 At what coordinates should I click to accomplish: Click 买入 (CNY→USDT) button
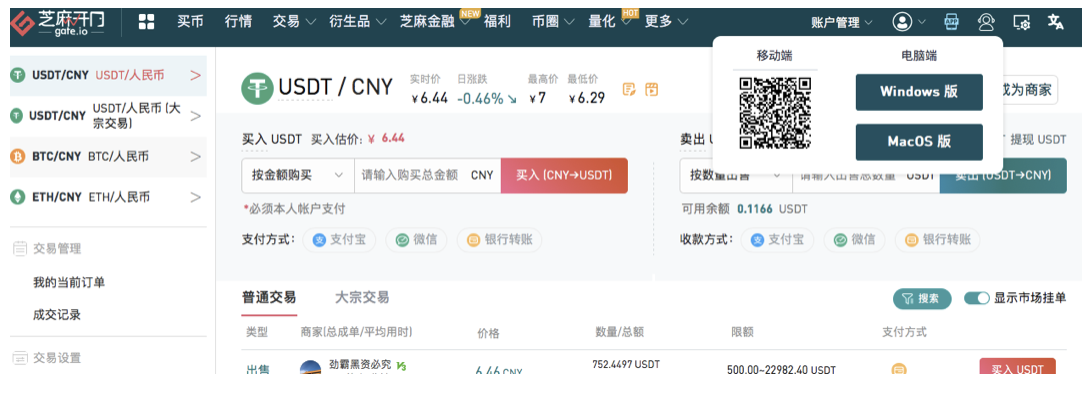(x=564, y=175)
